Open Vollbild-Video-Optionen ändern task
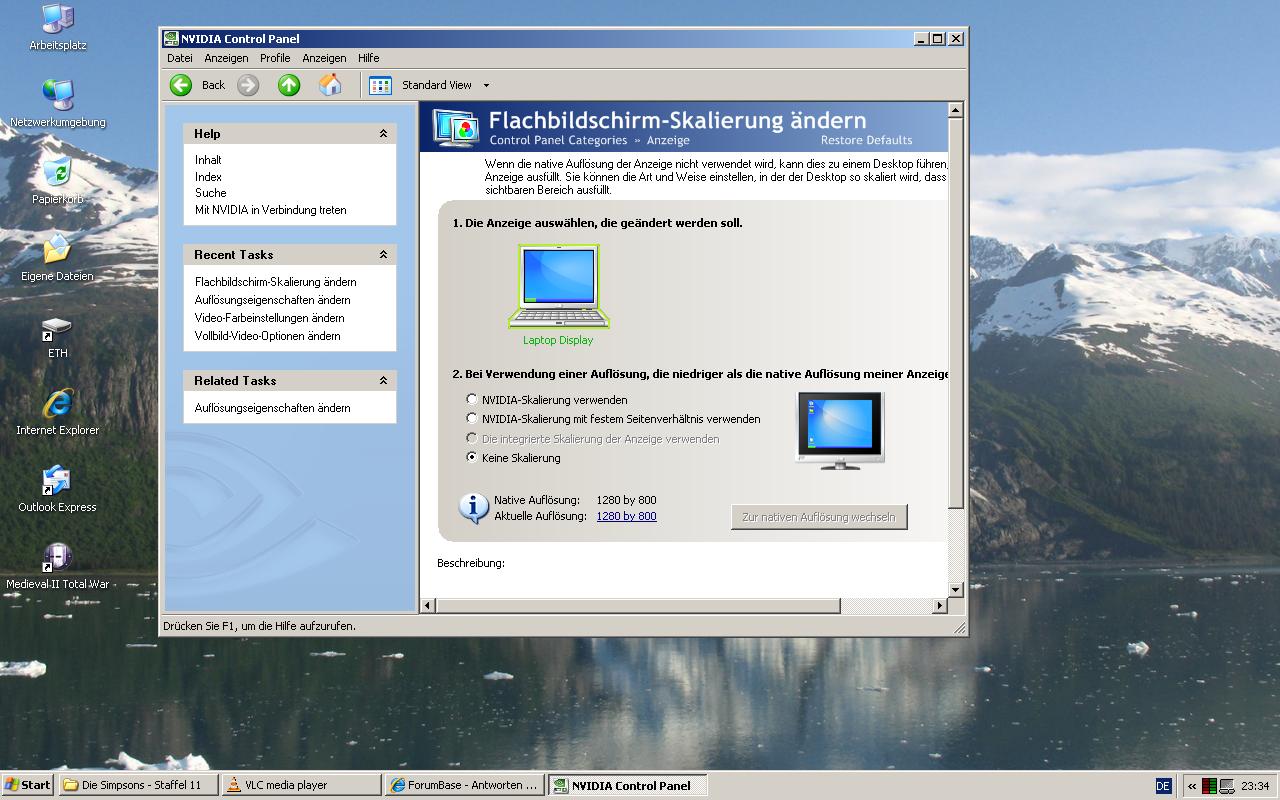This screenshot has width=1280, height=800. click(267, 336)
